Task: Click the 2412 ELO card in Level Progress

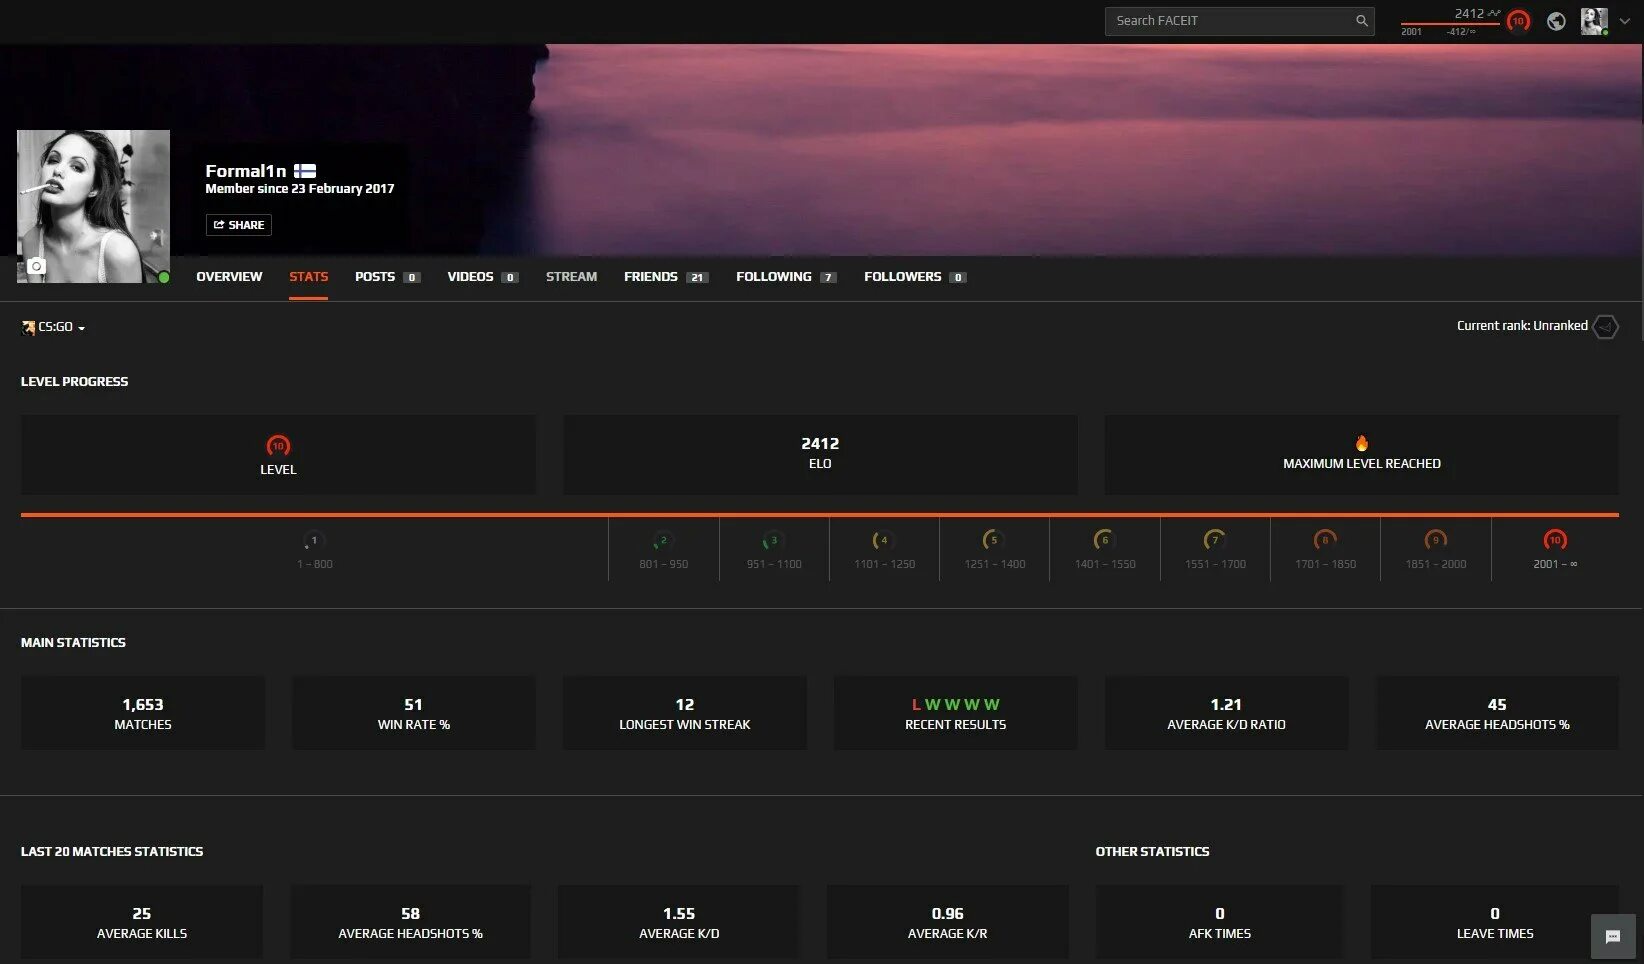Action: tap(820, 454)
